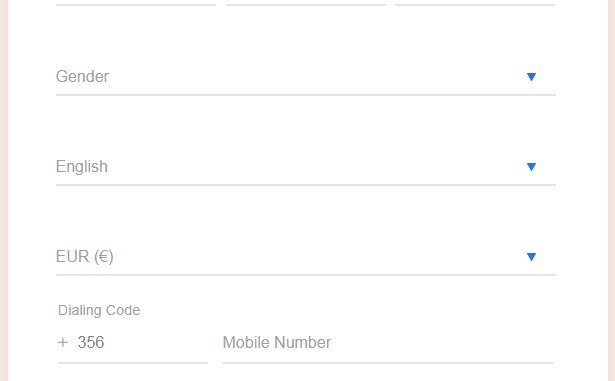Click the middle partially visible field at top
615x381 pixels.
pyautogui.click(x=306, y=3)
